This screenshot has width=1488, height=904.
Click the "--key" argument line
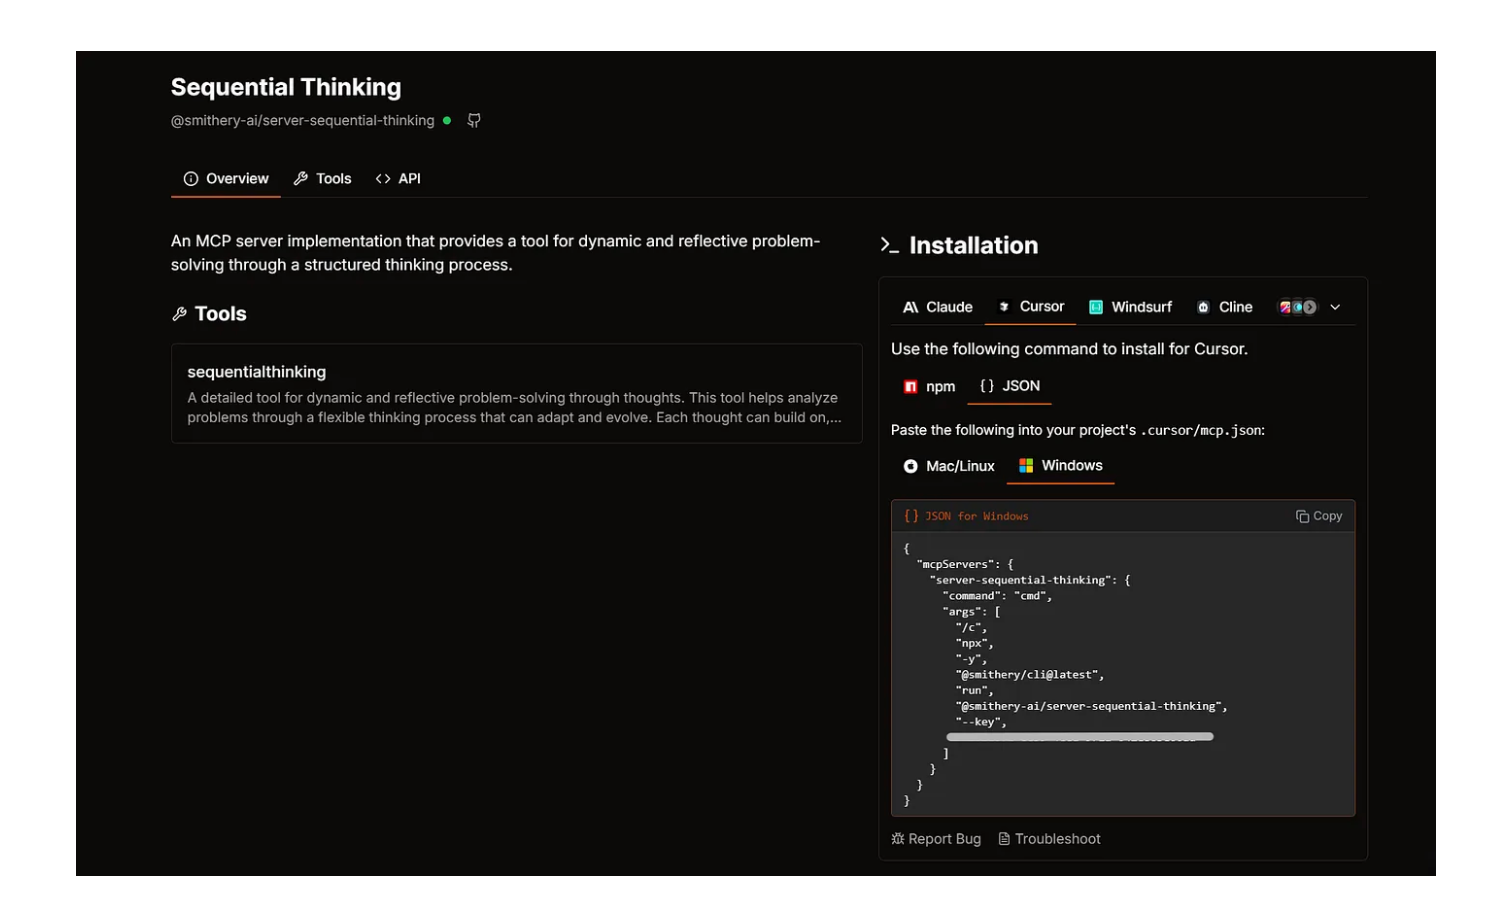pyautogui.click(x=981, y=722)
